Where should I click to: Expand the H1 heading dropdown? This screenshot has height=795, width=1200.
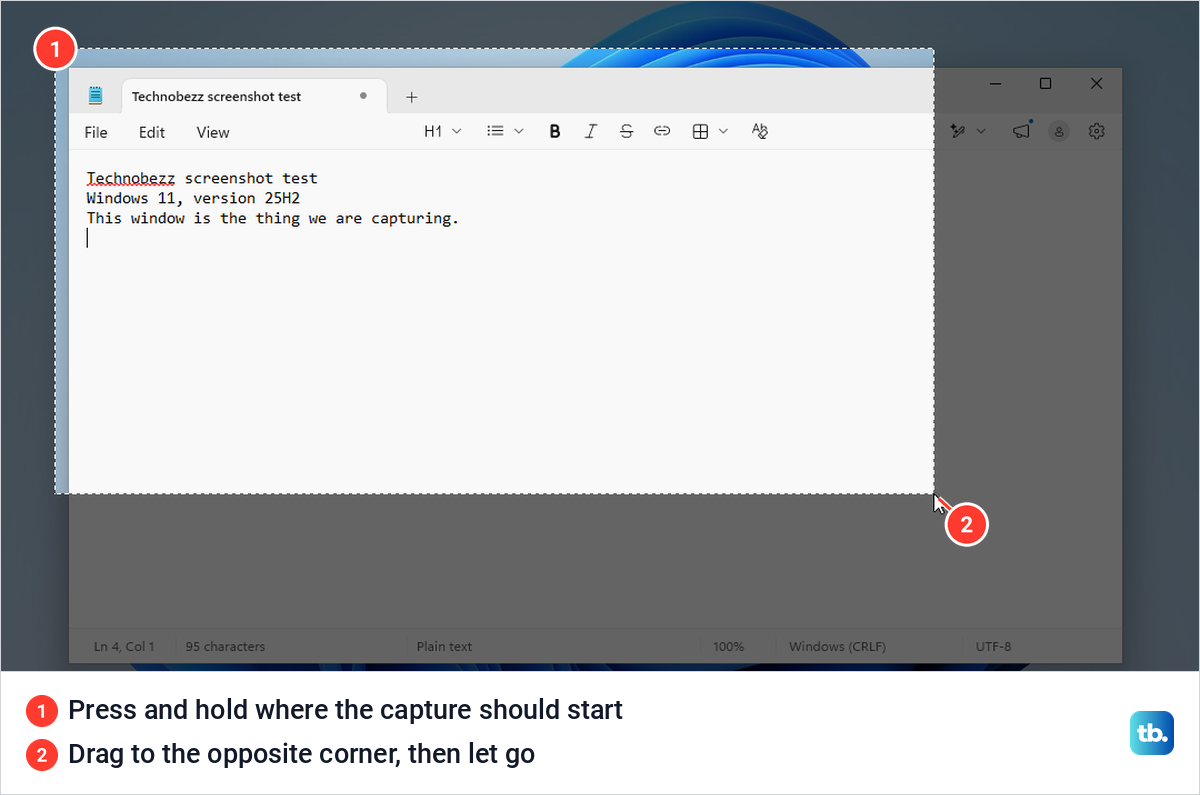tap(443, 131)
